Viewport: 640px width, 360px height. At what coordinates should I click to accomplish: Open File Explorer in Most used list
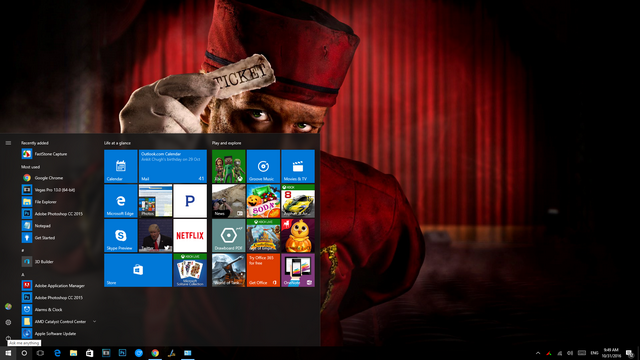pyautogui.click(x=59, y=202)
